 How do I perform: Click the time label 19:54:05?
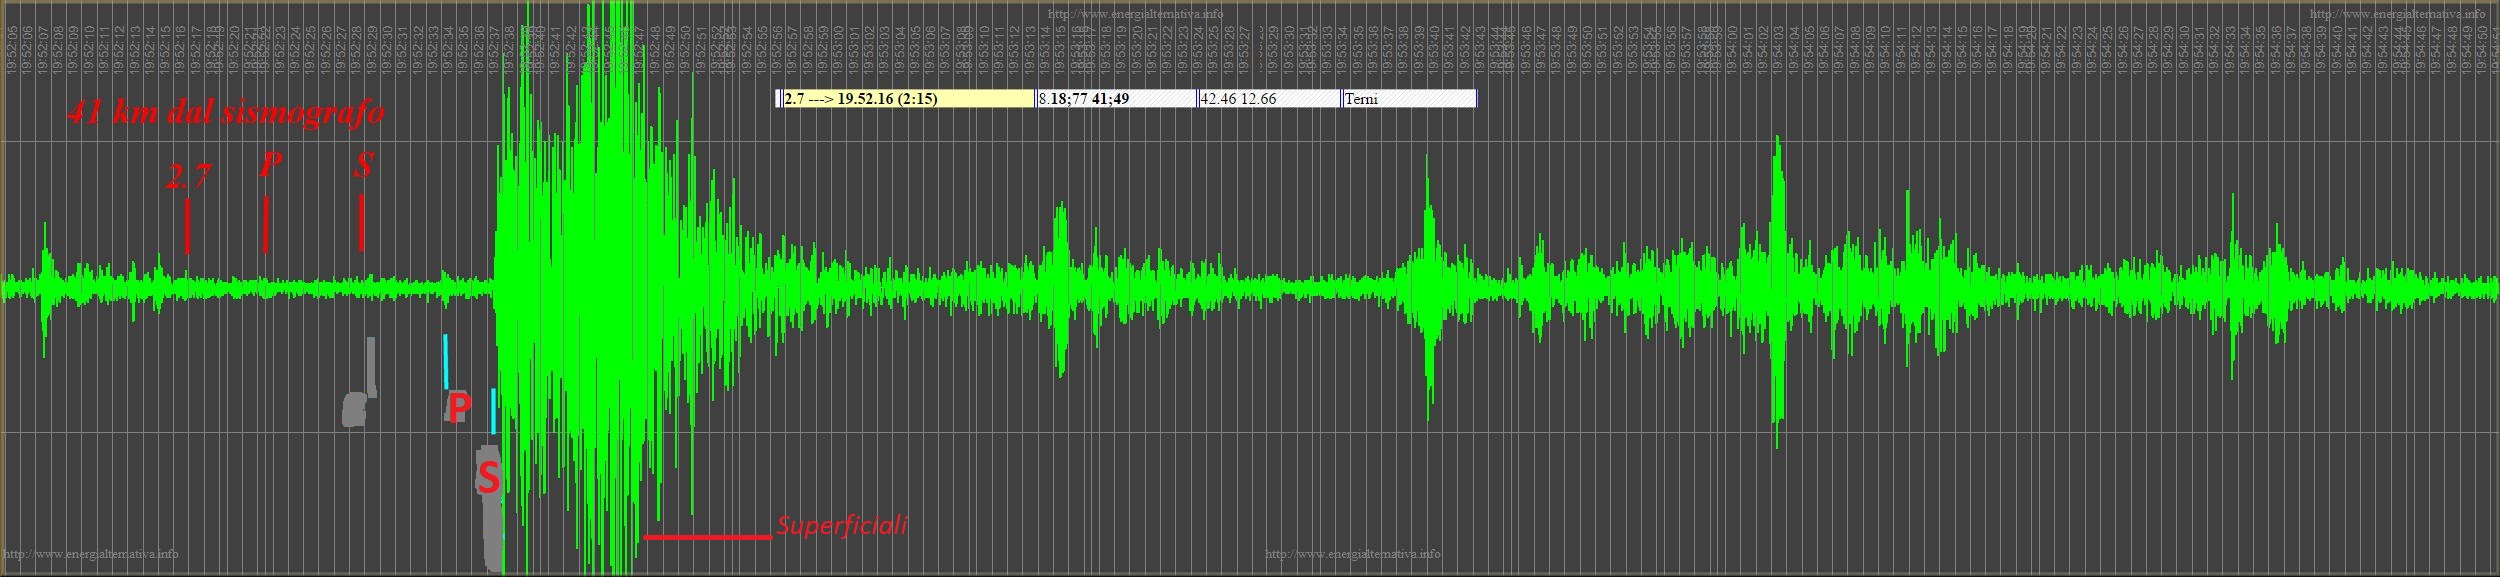pyautogui.click(x=1808, y=50)
